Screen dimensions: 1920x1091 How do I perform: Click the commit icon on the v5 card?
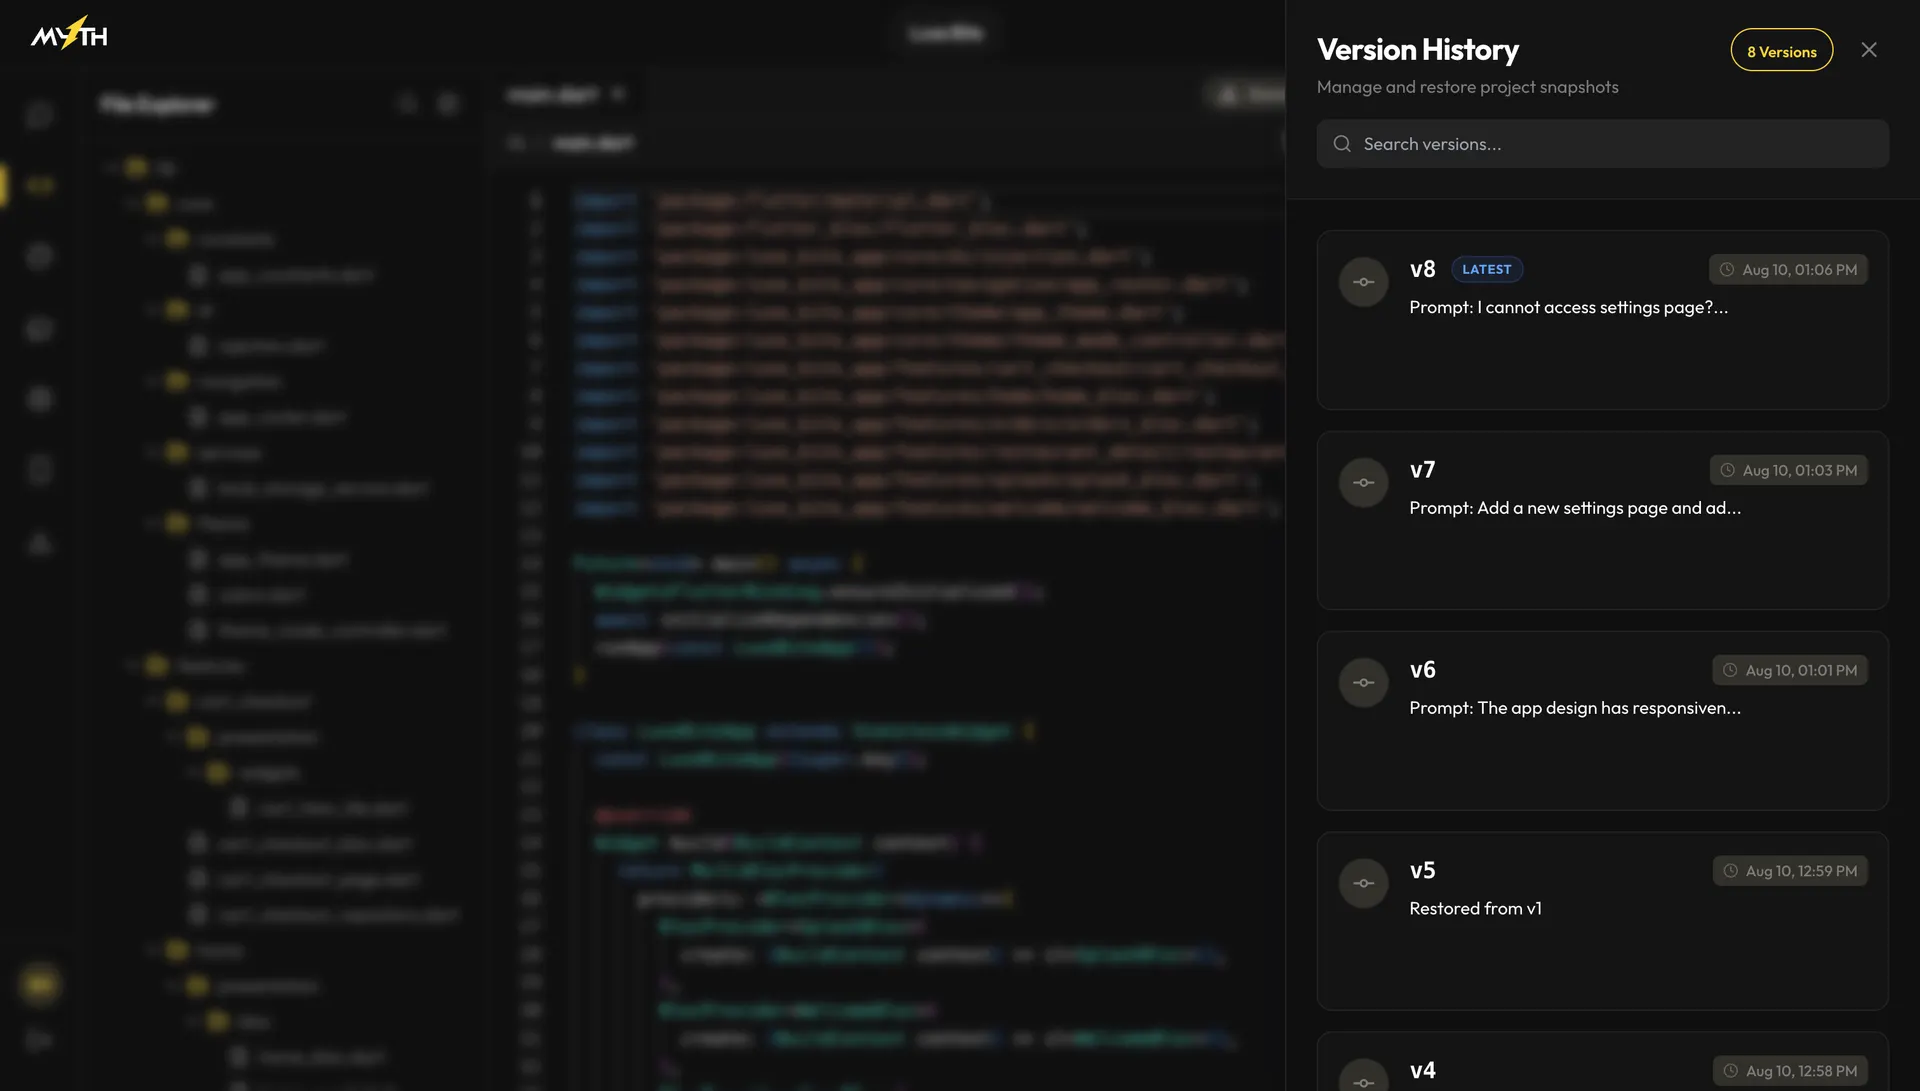click(1363, 884)
